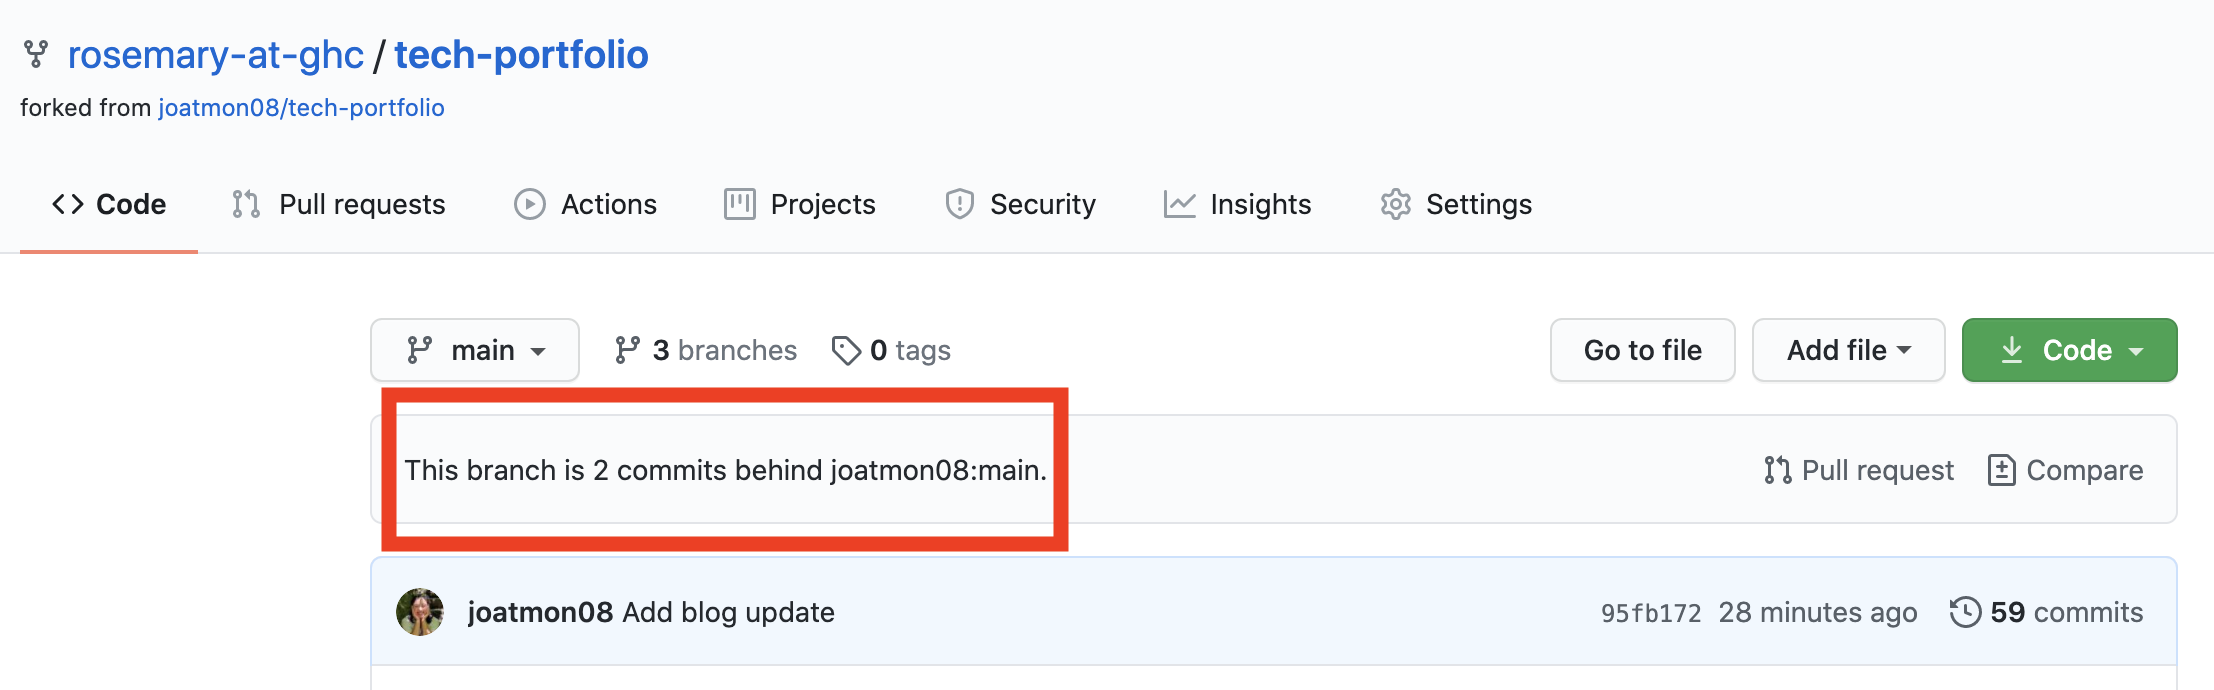Click the play circle icon on the Actions tab
The height and width of the screenshot is (690, 2214).
pyautogui.click(x=530, y=204)
